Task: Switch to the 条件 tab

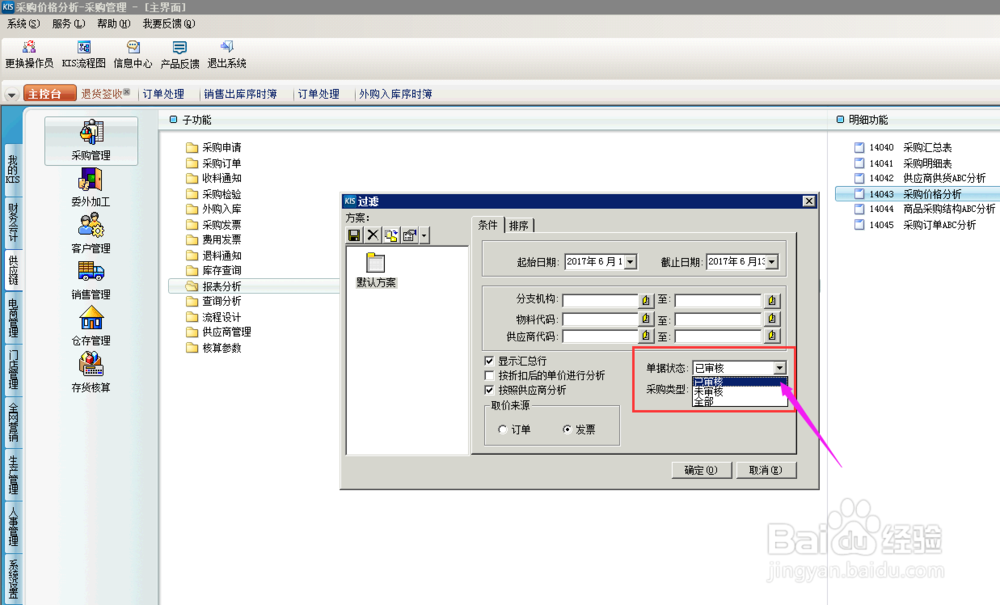Action: [x=488, y=225]
